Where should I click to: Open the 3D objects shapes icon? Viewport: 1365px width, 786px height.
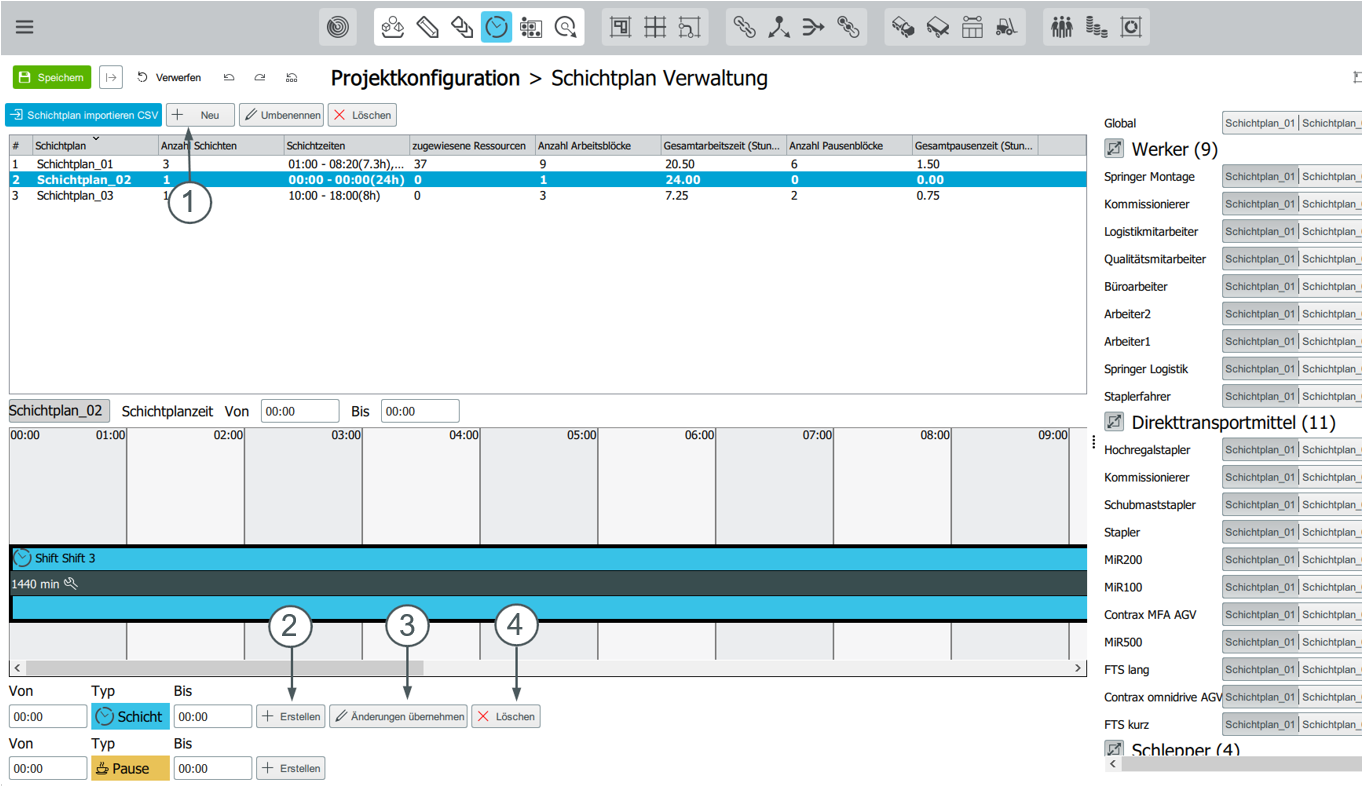[x=393, y=27]
